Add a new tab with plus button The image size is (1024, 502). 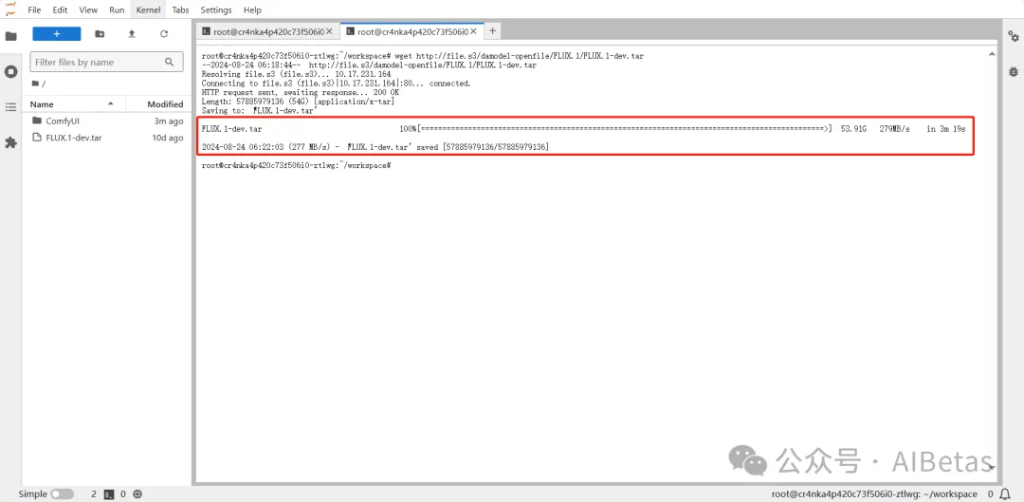492,32
